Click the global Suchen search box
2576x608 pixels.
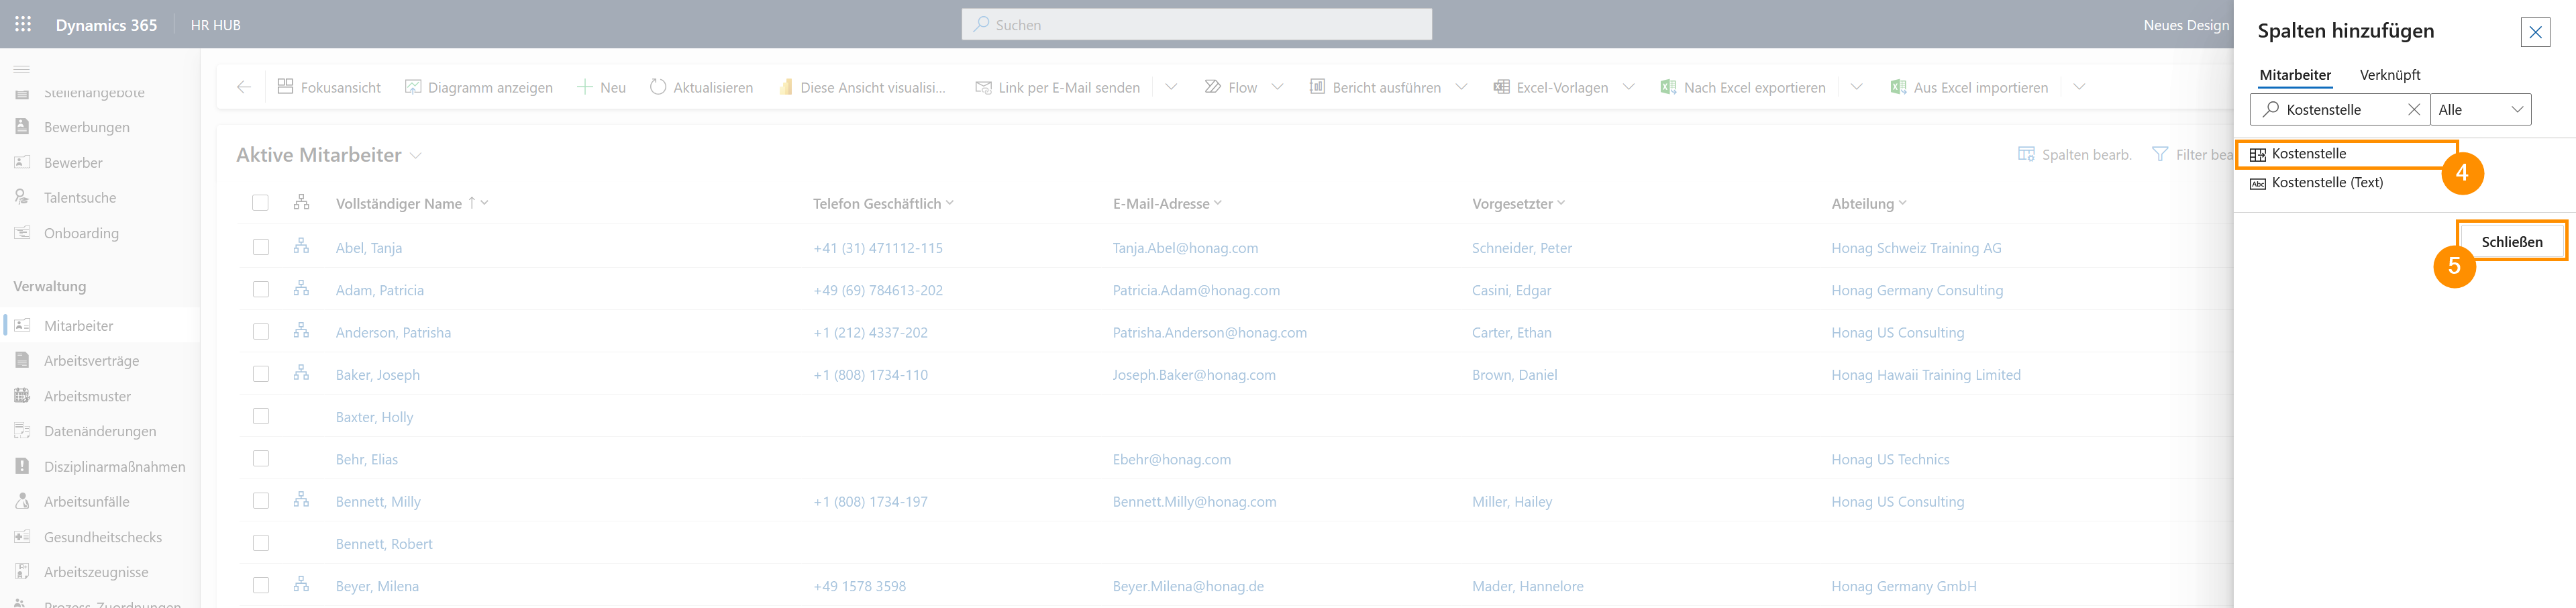coord(1196,24)
